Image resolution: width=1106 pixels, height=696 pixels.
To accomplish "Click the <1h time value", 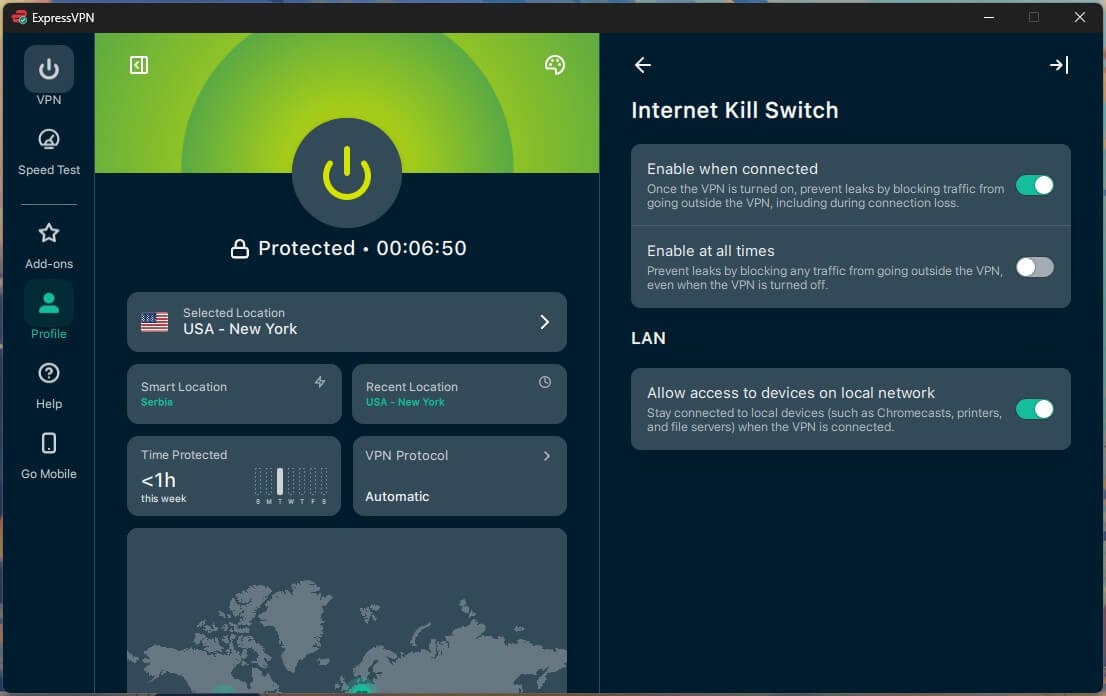I will coord(159,480).
